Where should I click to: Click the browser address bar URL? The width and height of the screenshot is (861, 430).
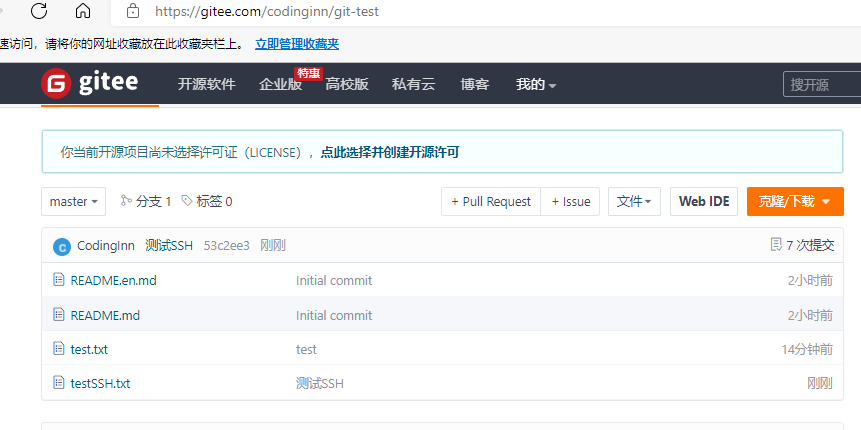click(267, 11)
